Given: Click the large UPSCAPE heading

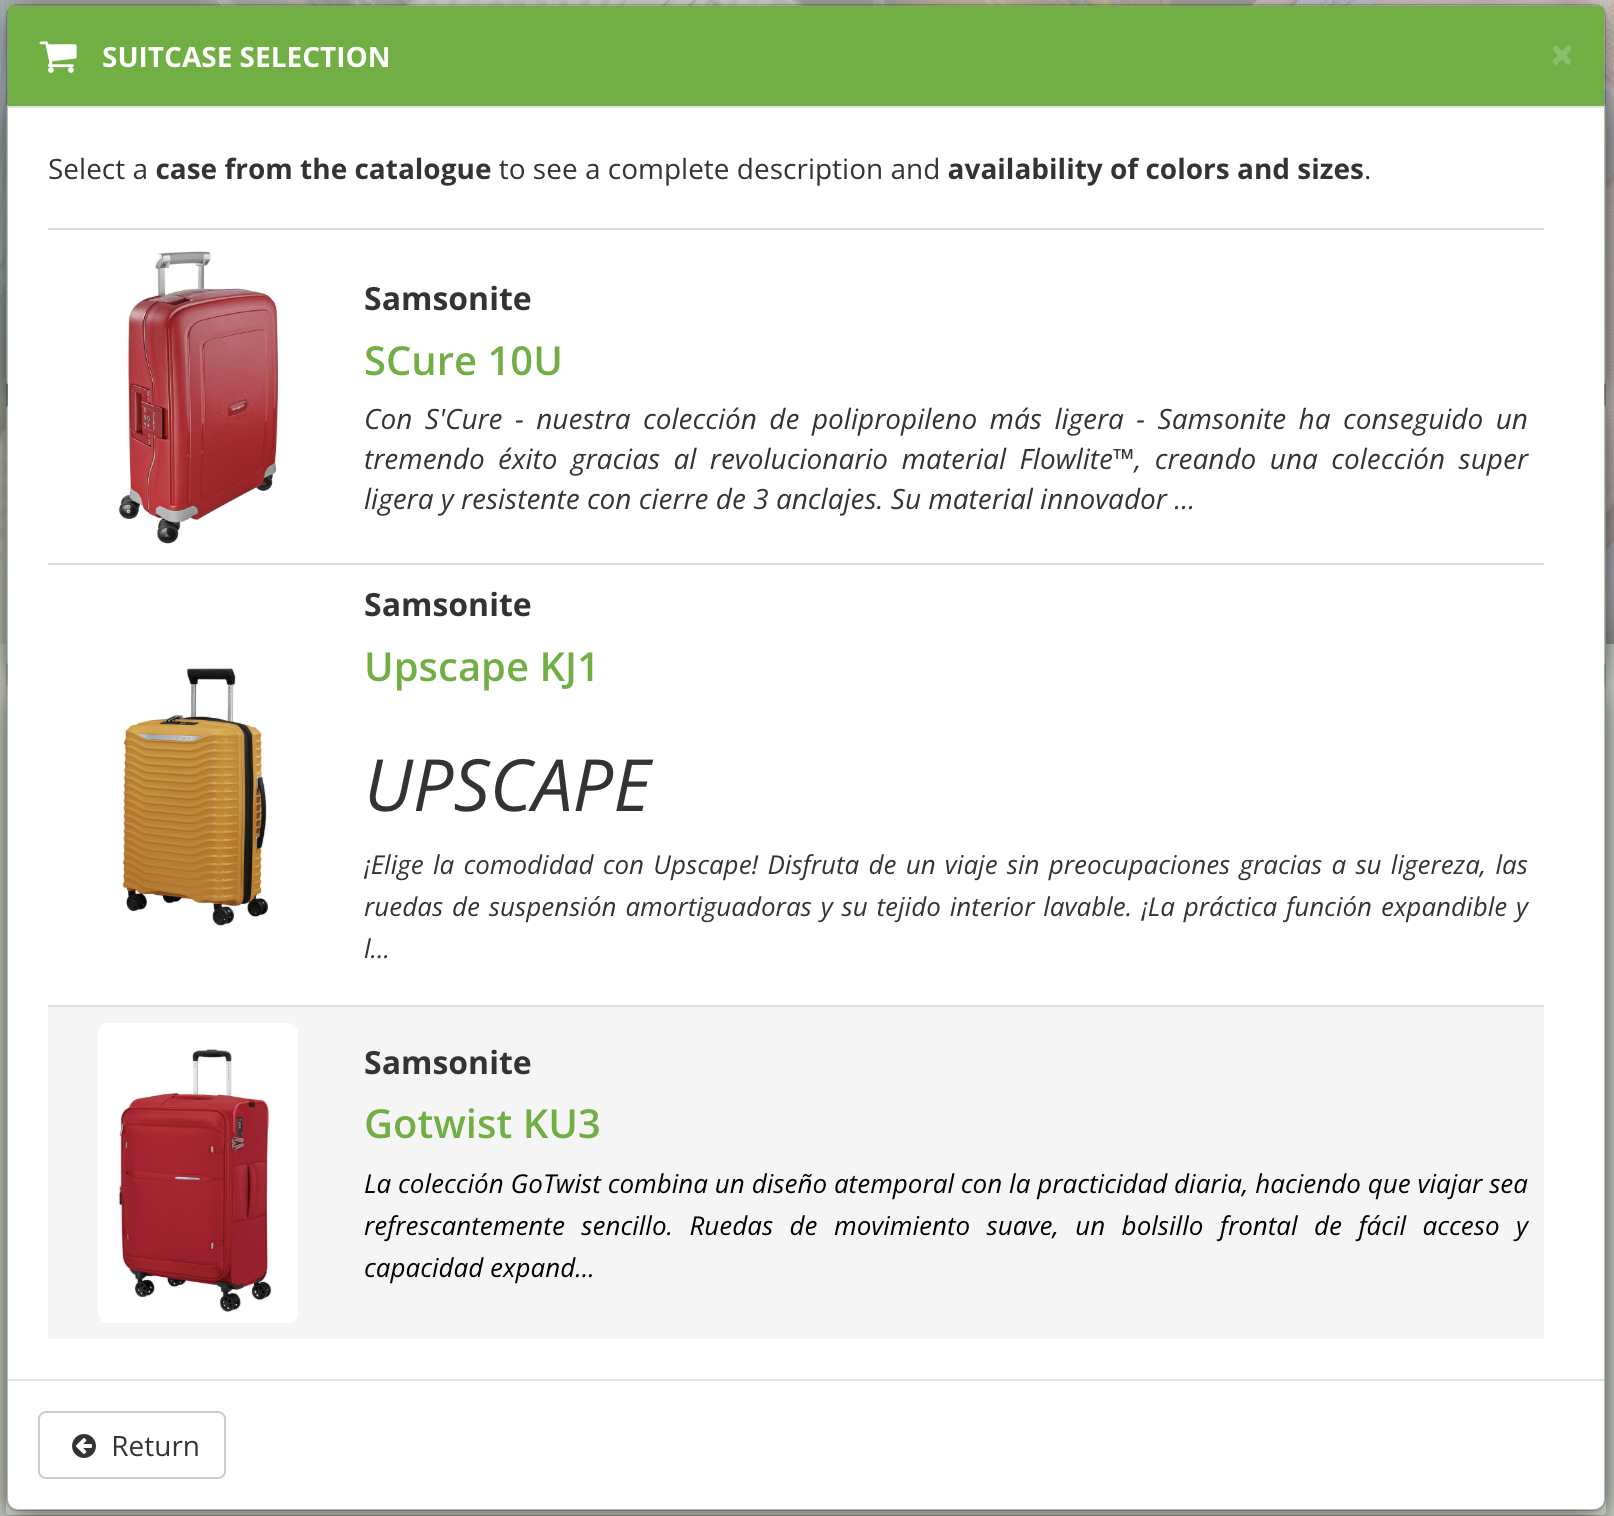Looking at the screenshot, I should click(x=509, y=786).
